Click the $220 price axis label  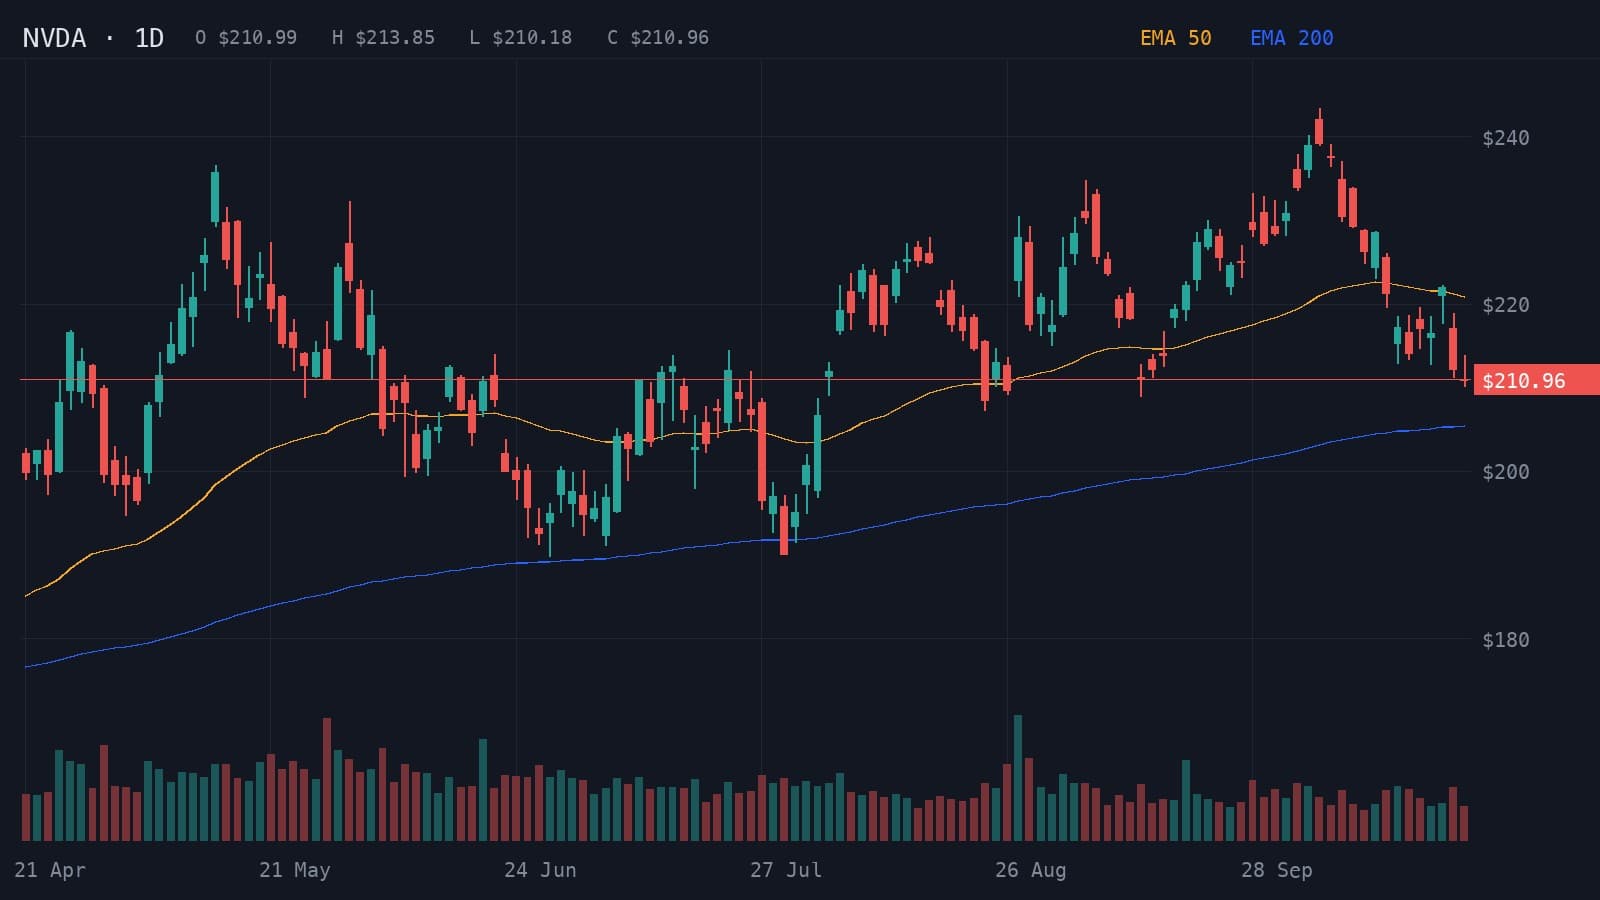[x=1506, y=305]
